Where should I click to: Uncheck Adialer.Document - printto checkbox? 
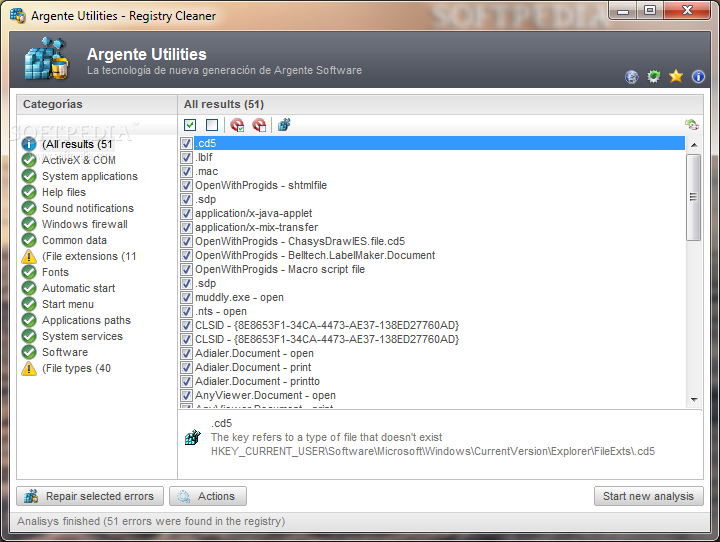(x=186, y=382)
